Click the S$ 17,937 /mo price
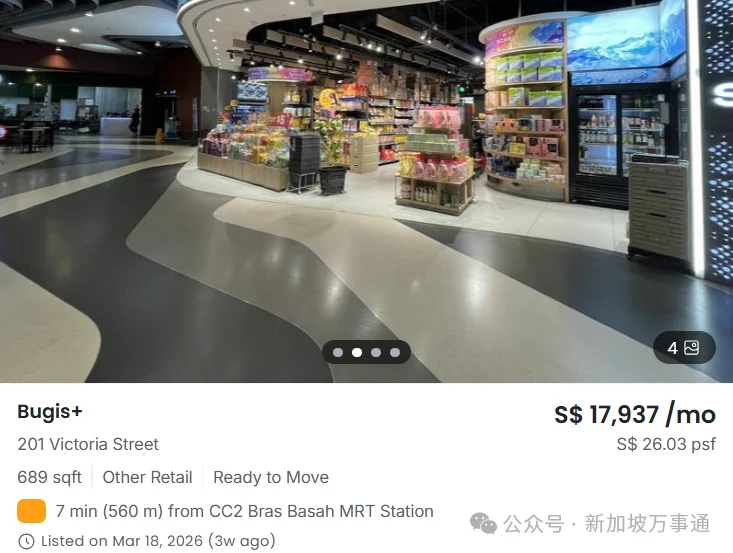 635,415
